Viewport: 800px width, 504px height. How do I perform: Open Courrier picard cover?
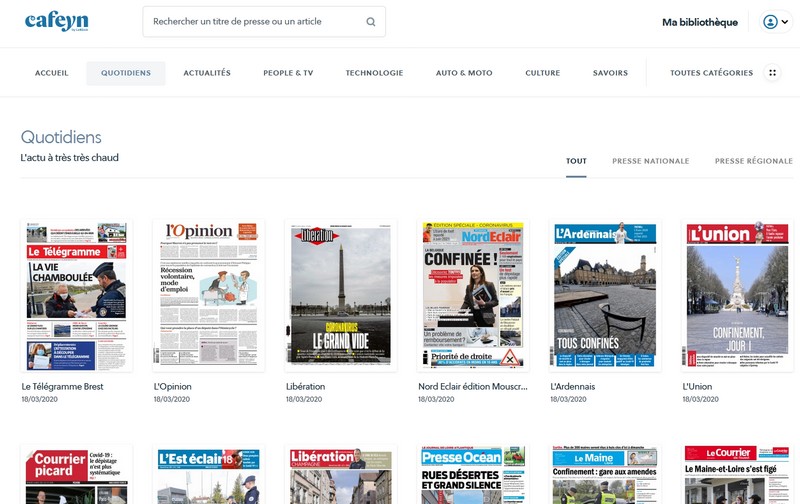(x=77, y=474)
